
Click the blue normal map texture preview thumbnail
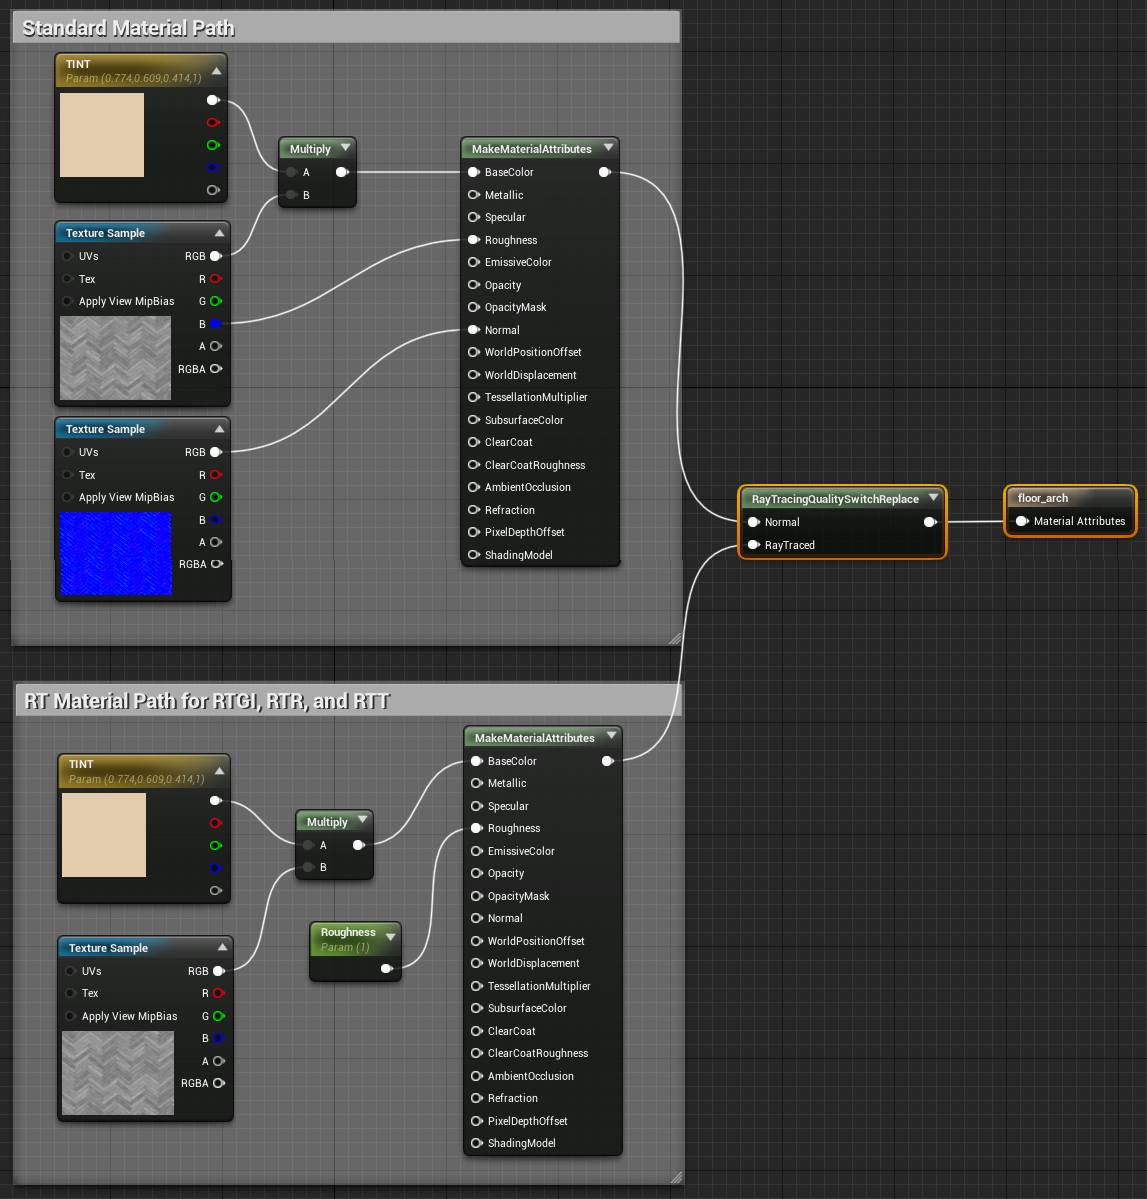[116, 554]
